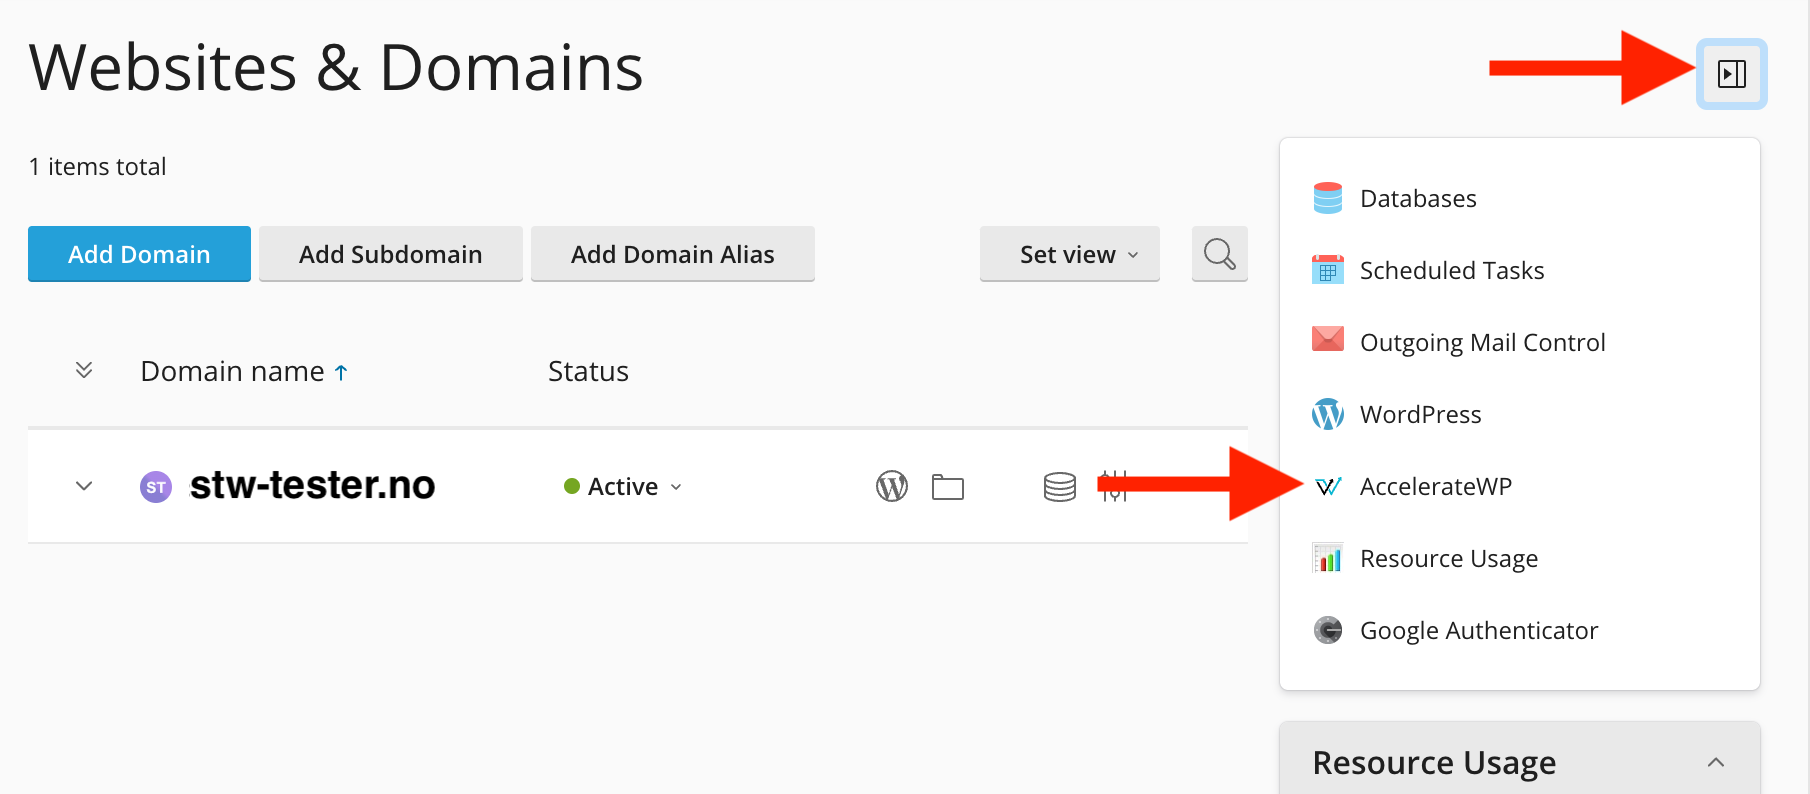Viewport: 1810px width, 794px height.
Task: Expand the stw-tester.no row chevron
Action: [x=84, y=486]
